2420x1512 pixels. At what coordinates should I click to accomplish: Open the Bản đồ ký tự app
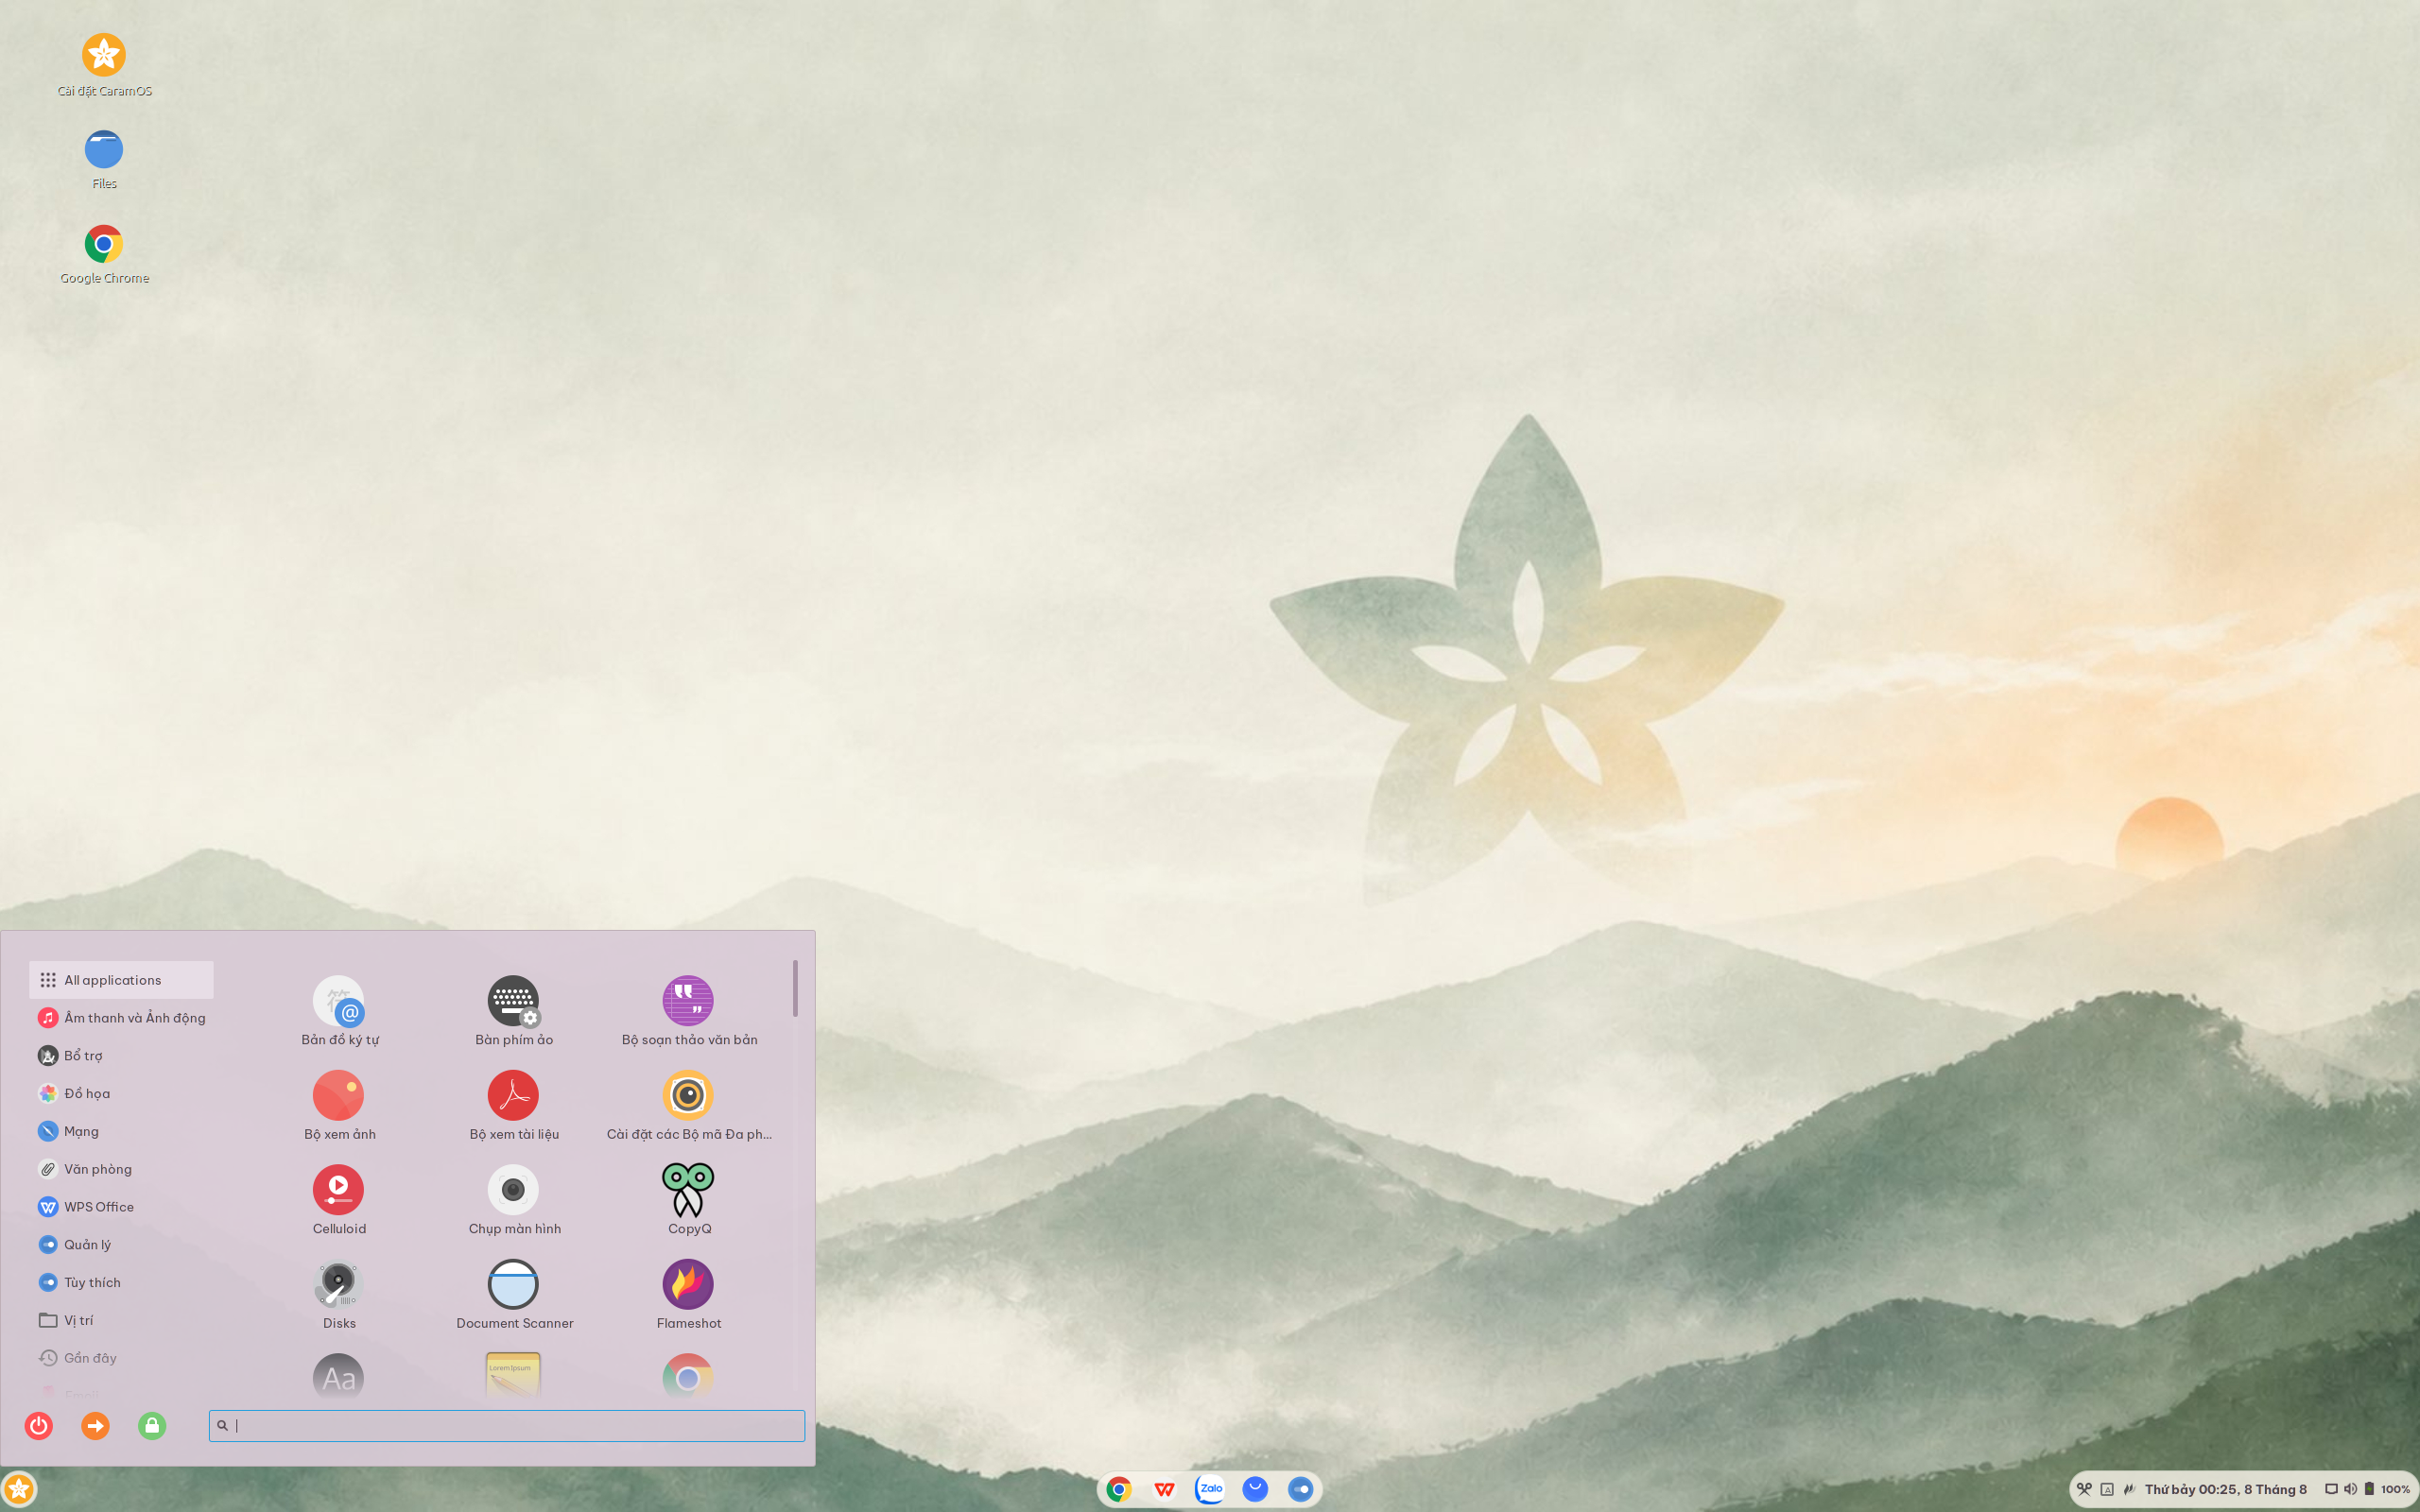[x=339, y=1010]
